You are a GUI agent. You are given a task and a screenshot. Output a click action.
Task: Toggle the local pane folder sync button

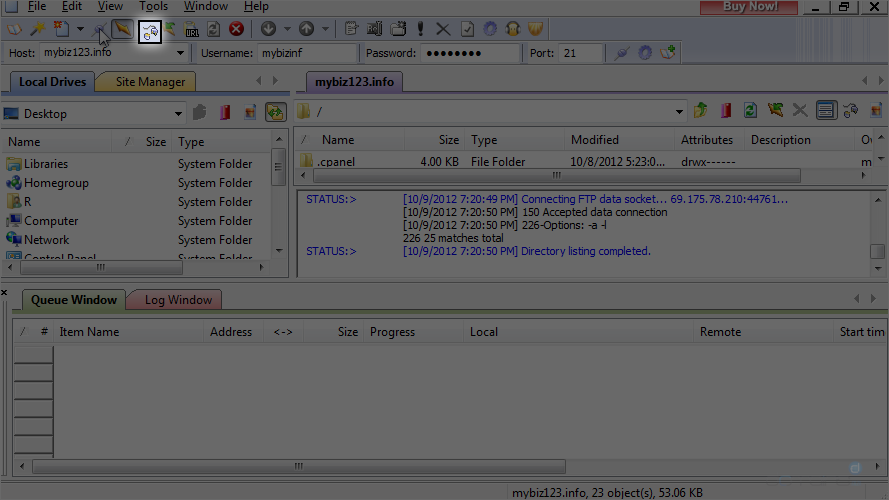pyautogui.click(x=275, y=113)
